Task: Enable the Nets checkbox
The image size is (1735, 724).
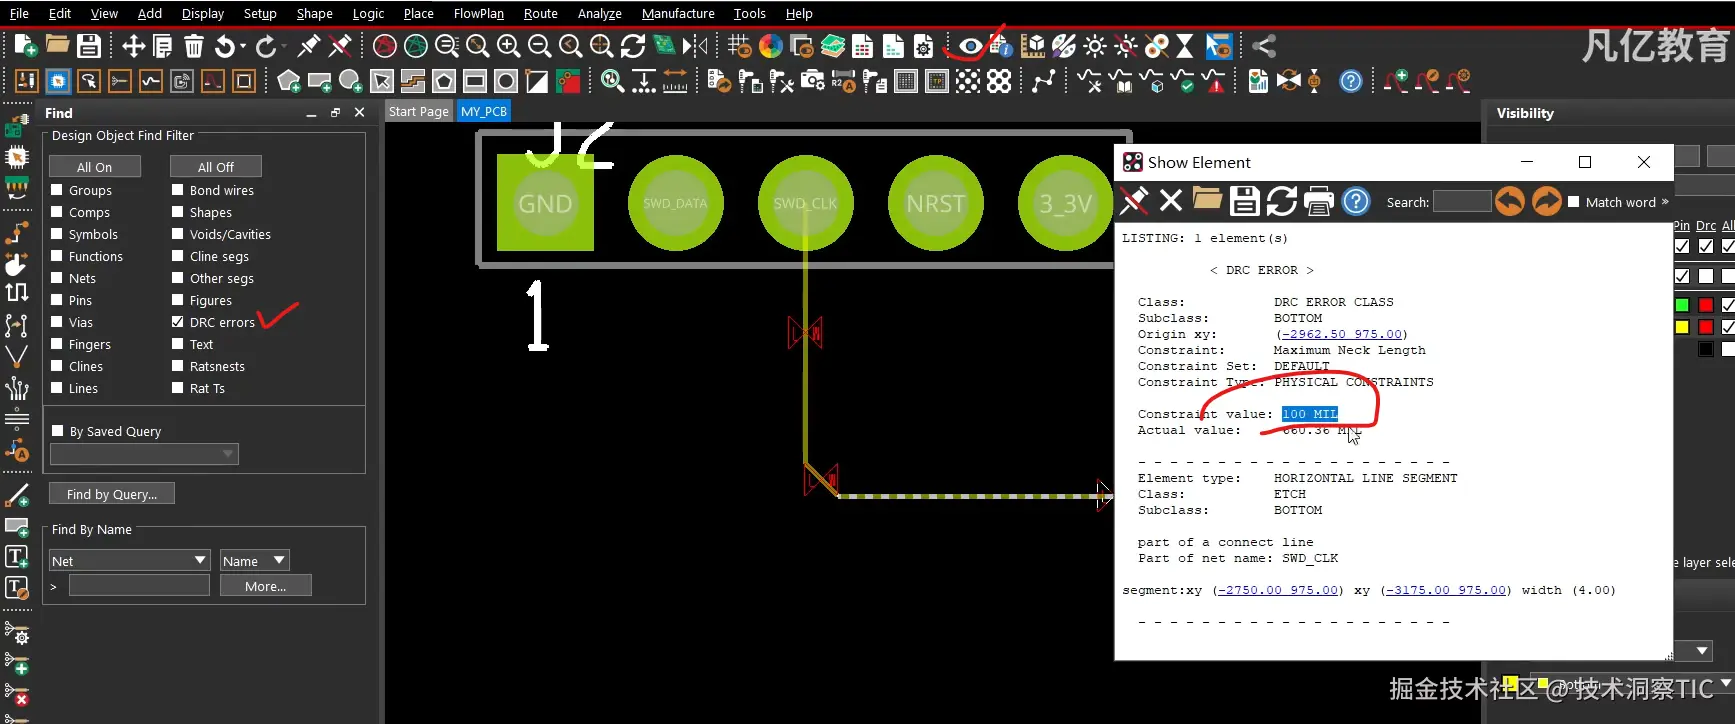Action: click(57, 278)
